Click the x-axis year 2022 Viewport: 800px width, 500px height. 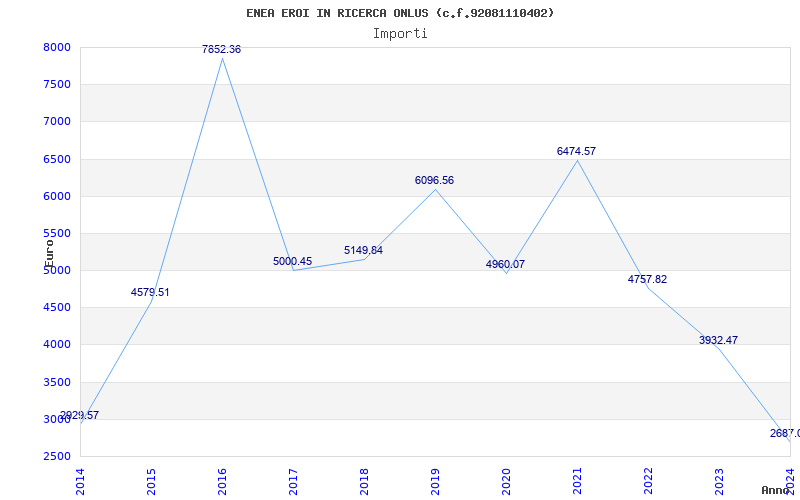(x=647, y=482)
